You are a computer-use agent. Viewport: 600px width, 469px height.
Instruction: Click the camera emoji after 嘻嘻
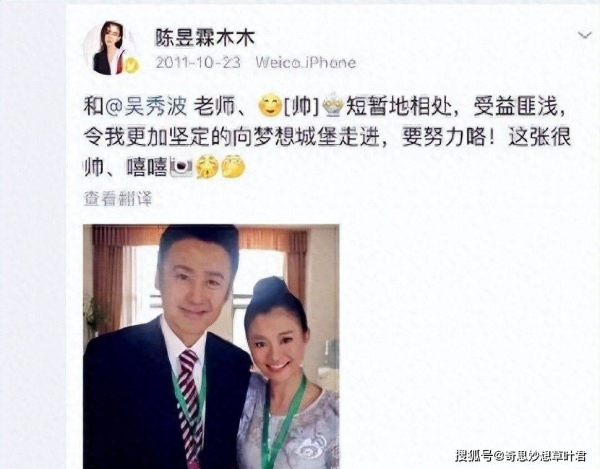pos(181,167)
